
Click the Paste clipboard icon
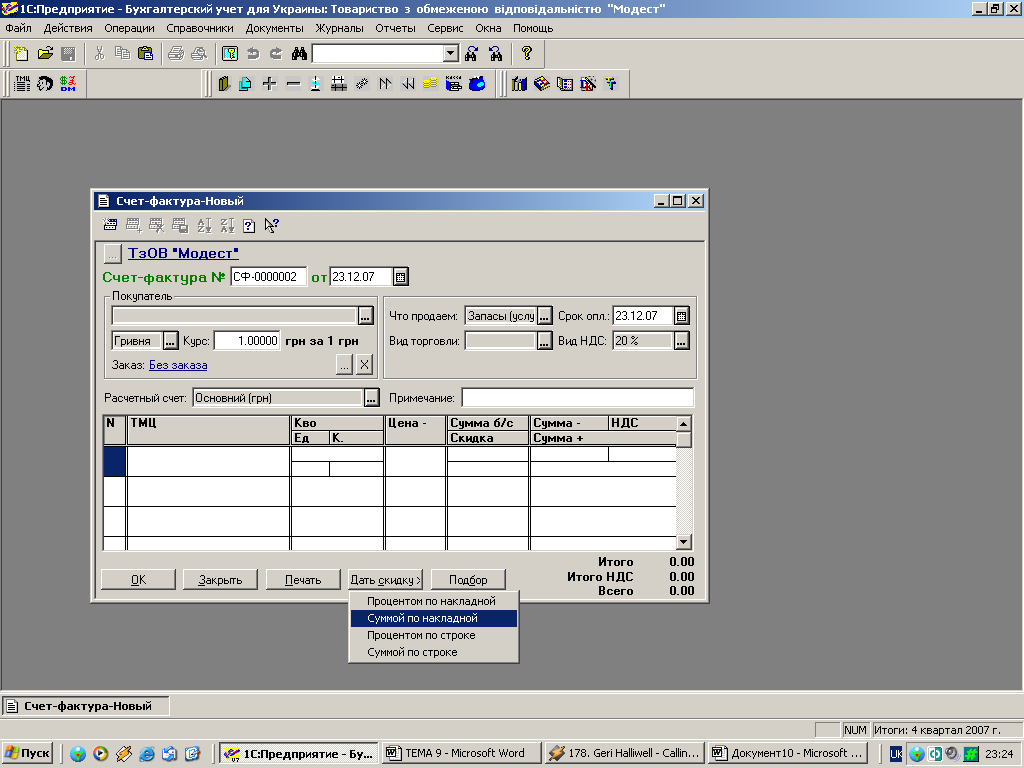pos(146,54)
